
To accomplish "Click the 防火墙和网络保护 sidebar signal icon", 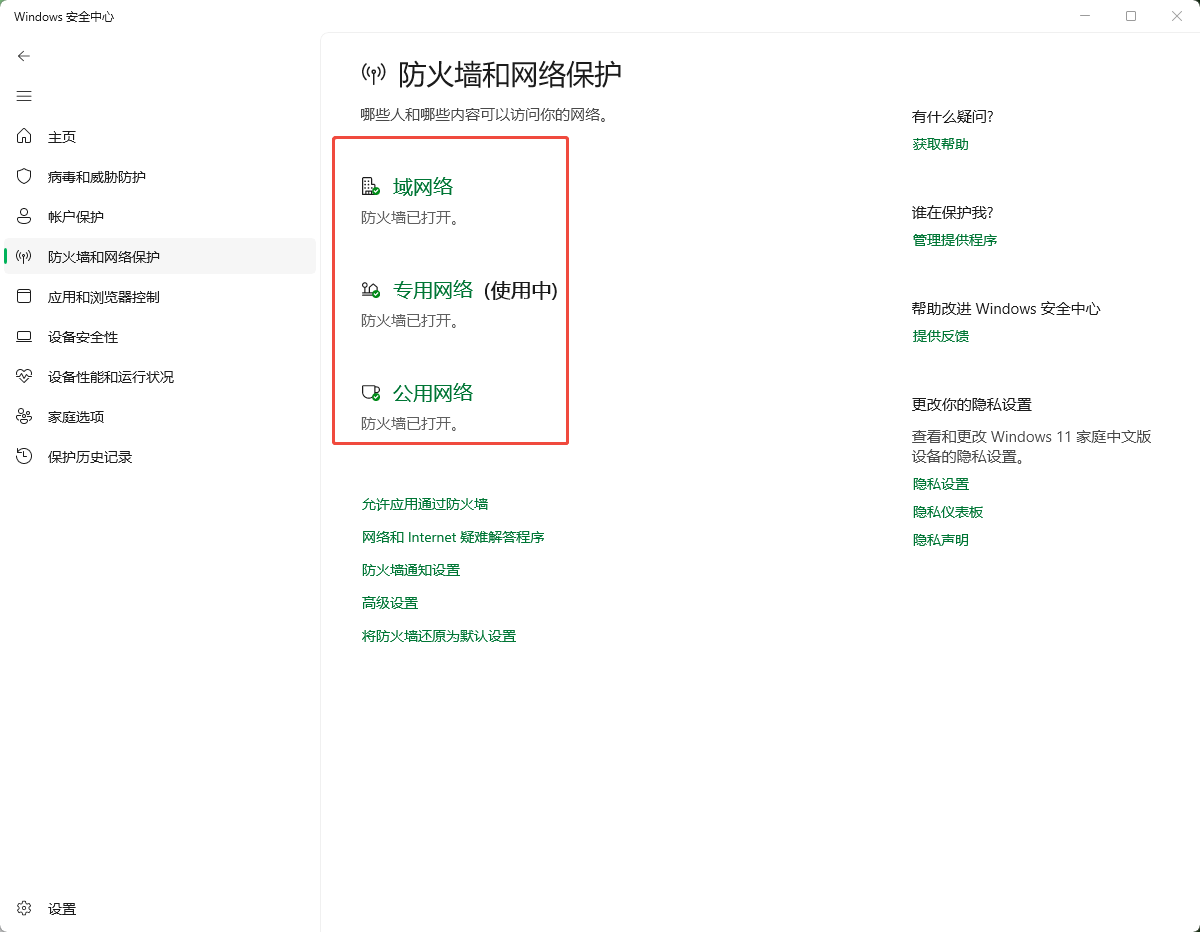I will click(25, 256).
